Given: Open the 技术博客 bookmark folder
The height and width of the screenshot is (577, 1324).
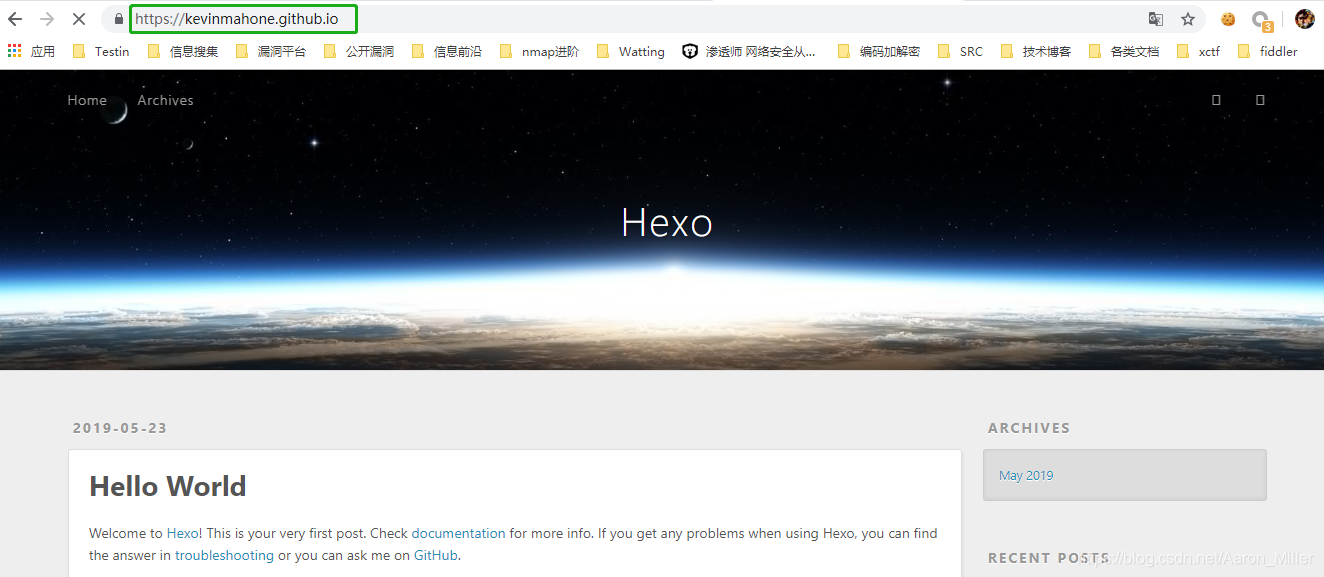Looking at the screenshot, I should pyautogui.click(x=1036, y=51).
